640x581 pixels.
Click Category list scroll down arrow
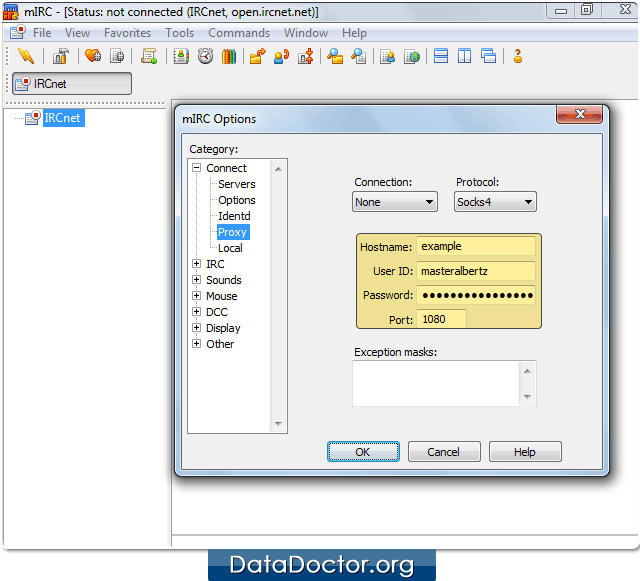278,424
